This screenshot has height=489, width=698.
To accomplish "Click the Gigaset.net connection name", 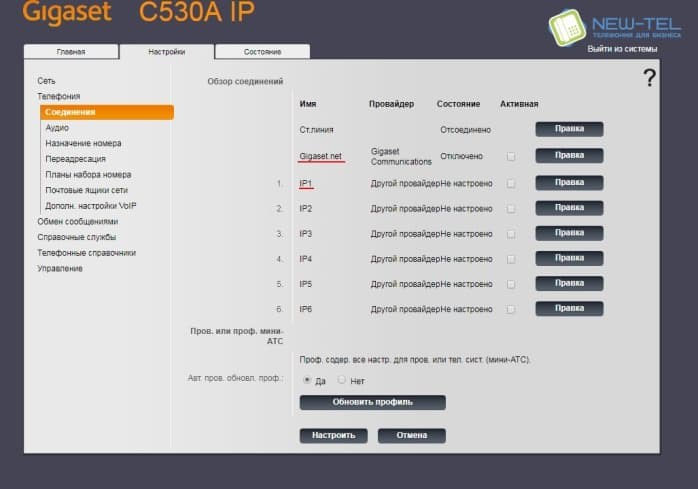I will [x=321, y=156].
